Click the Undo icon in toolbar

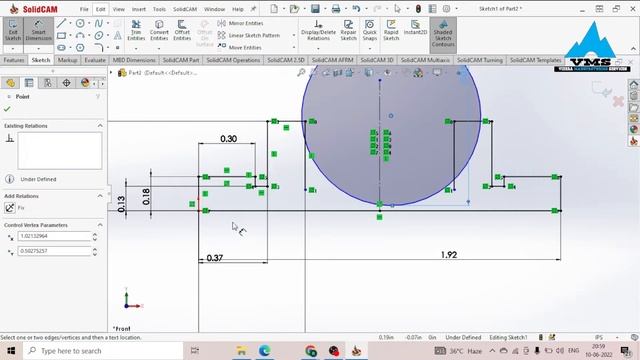coord(356,9)
